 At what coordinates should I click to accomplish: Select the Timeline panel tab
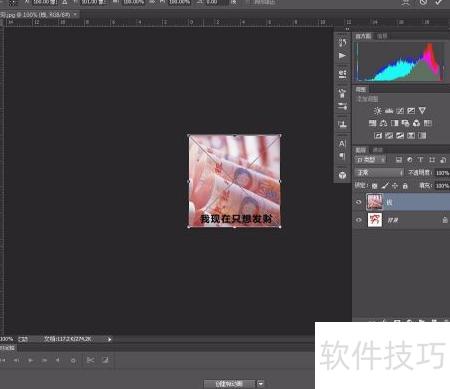(8, 348)
